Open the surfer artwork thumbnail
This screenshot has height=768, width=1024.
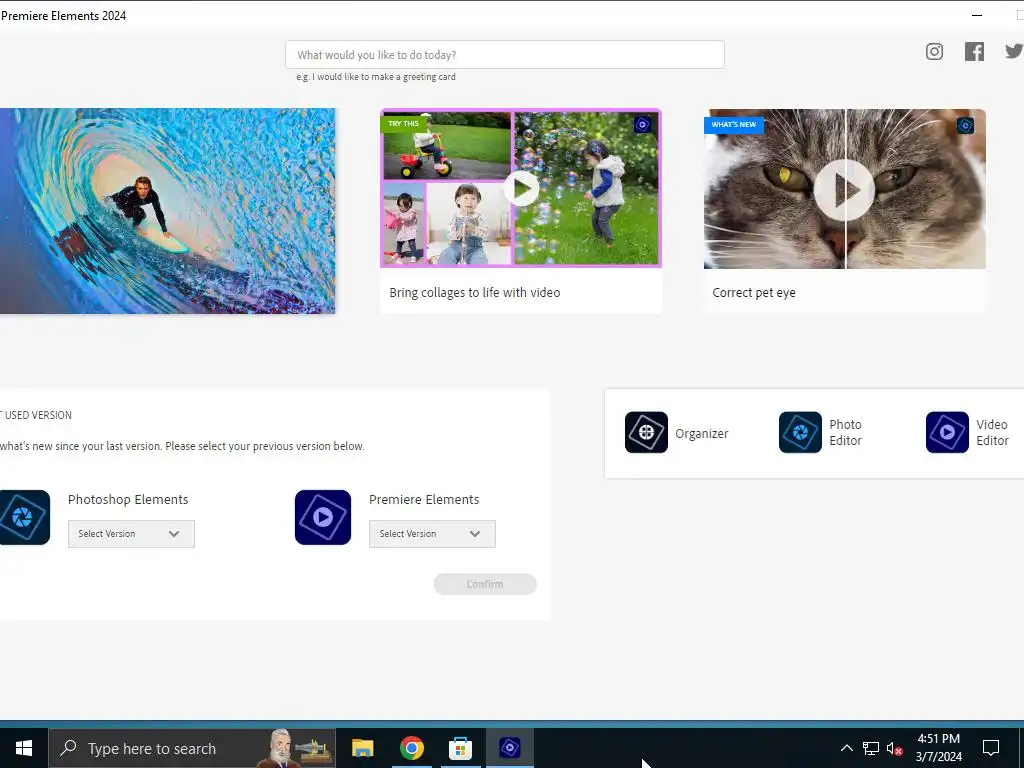(167, 211)
